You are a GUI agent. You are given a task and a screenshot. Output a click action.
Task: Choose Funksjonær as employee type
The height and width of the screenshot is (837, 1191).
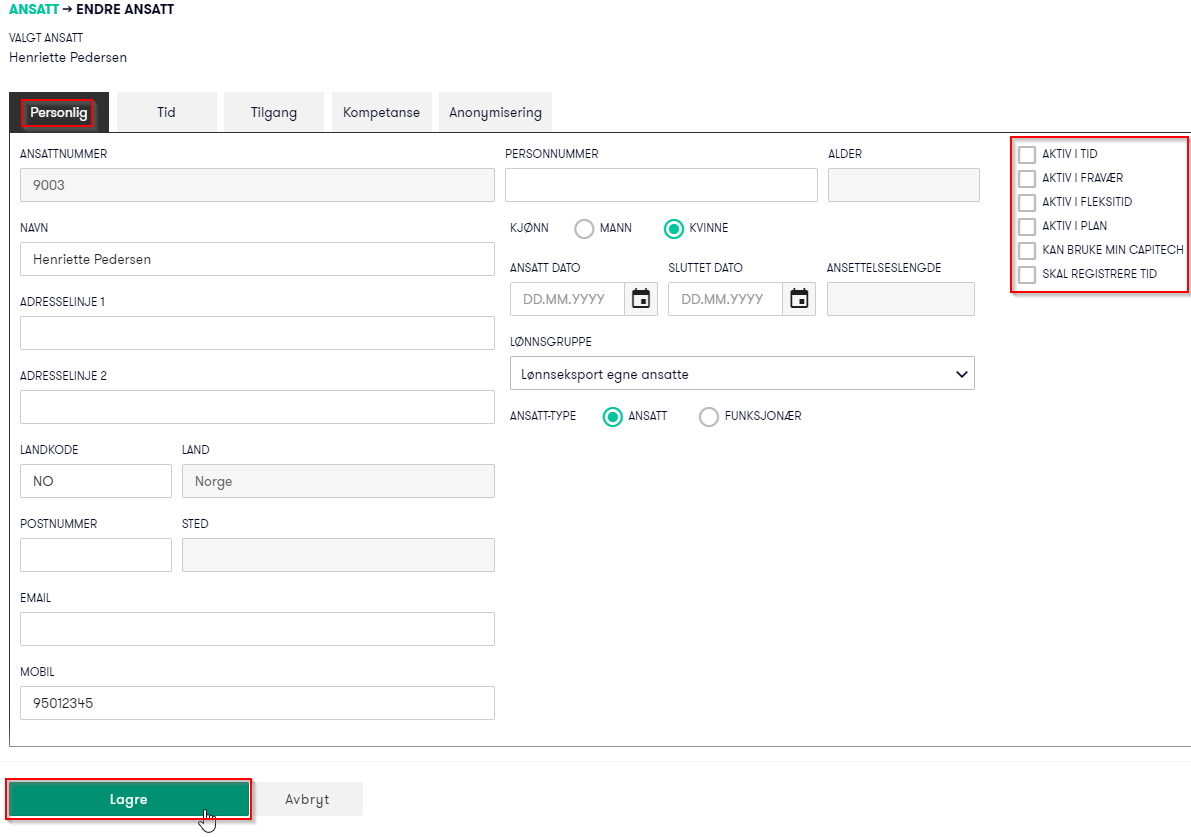coord(709,417)
